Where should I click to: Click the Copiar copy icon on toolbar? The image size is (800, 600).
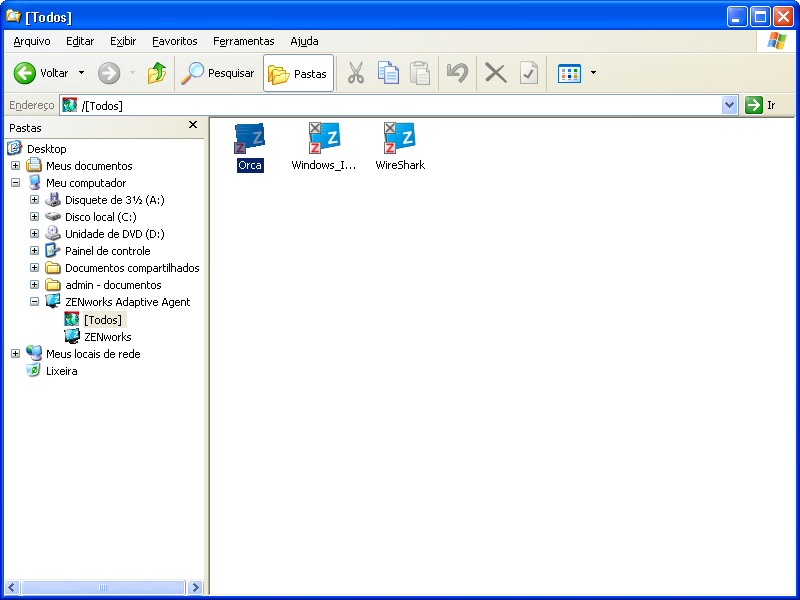click(388, 72)
